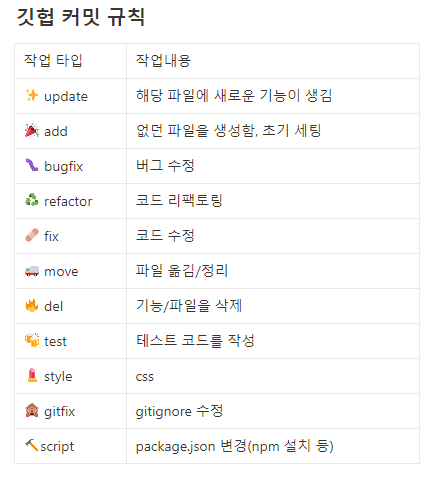Click the beer mugs emoji next to test
The width and height of the screenshot is (446, 481).
pos(32,340)
